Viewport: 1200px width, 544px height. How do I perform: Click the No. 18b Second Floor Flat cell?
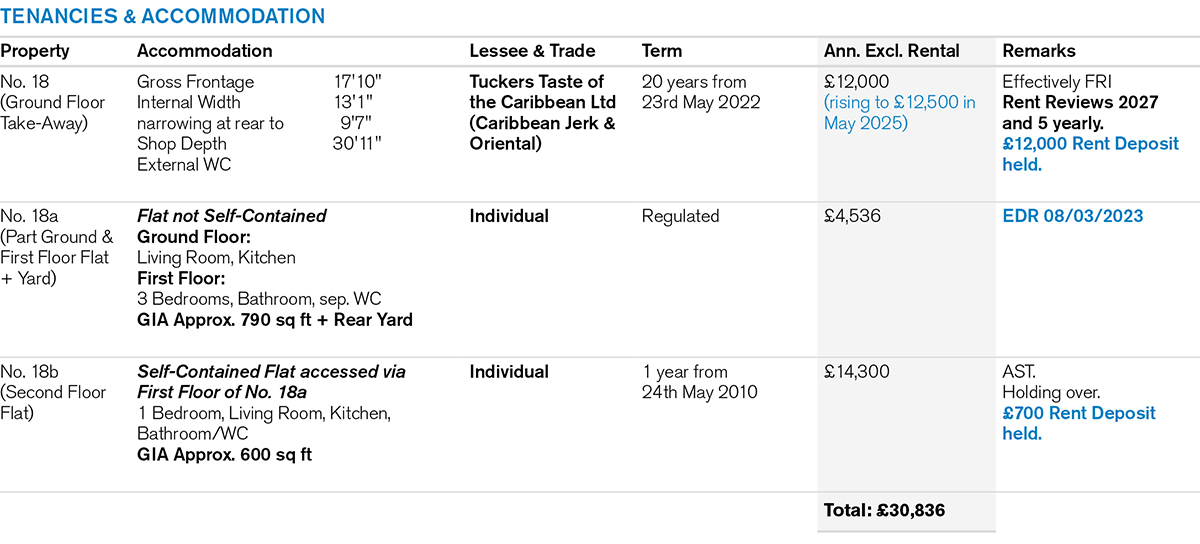pos(53,392)
